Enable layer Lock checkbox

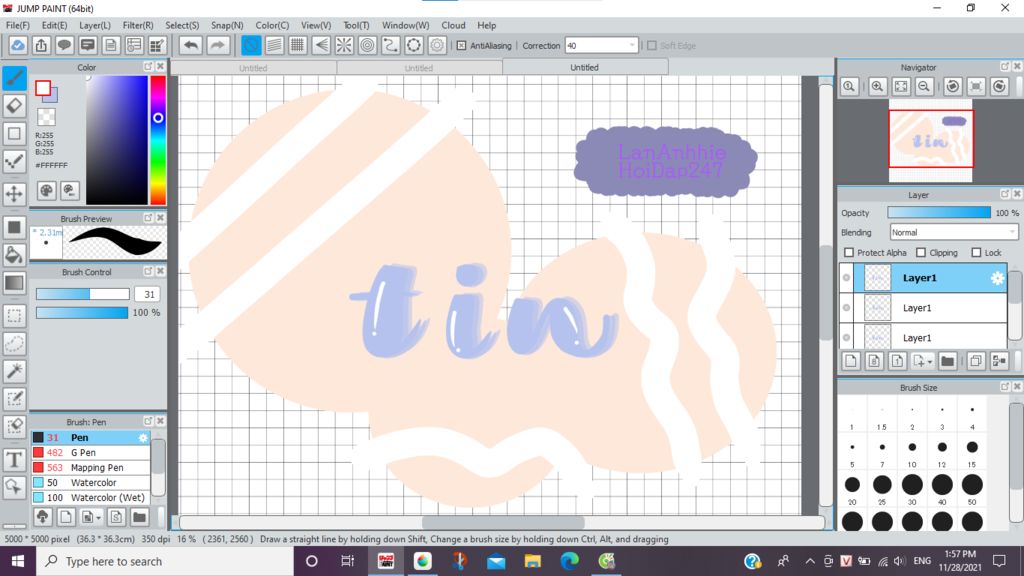click(976, 253)
